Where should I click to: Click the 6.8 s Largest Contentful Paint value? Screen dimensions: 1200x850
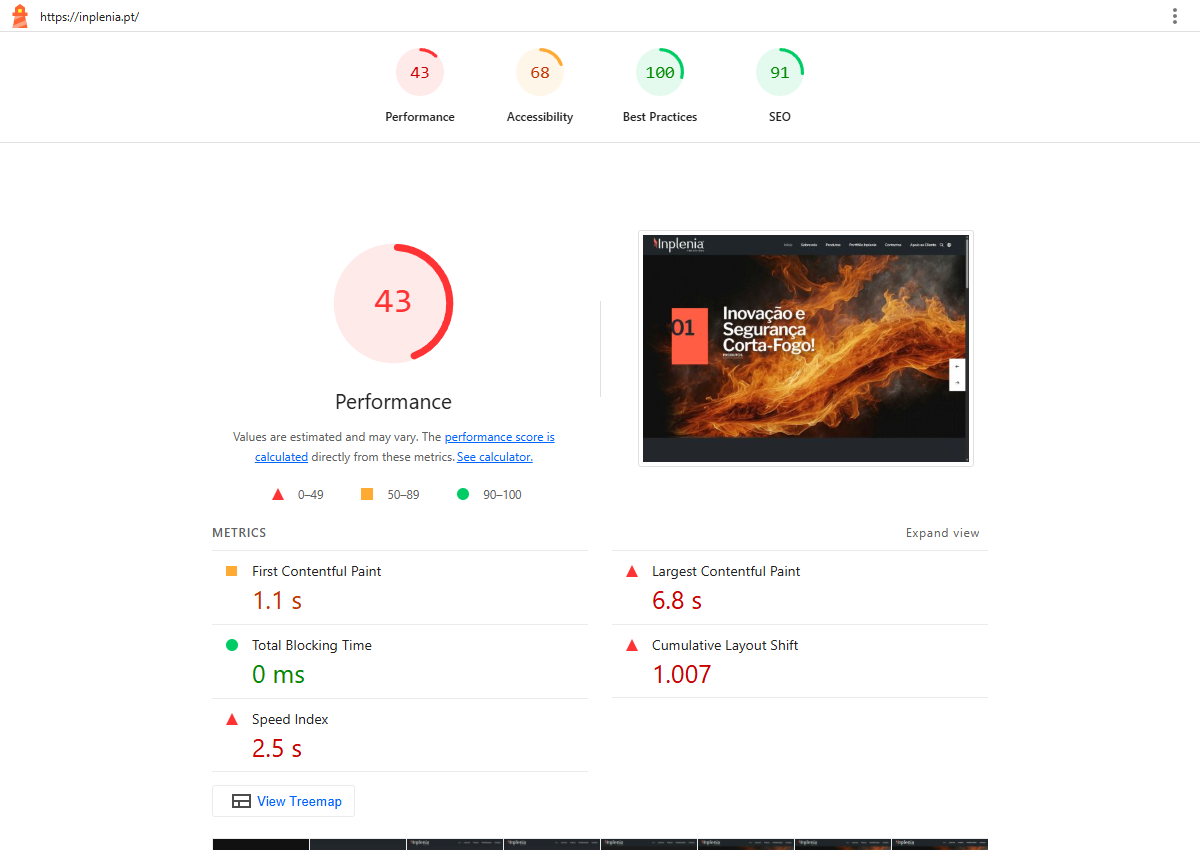click(x=677, y=601)
